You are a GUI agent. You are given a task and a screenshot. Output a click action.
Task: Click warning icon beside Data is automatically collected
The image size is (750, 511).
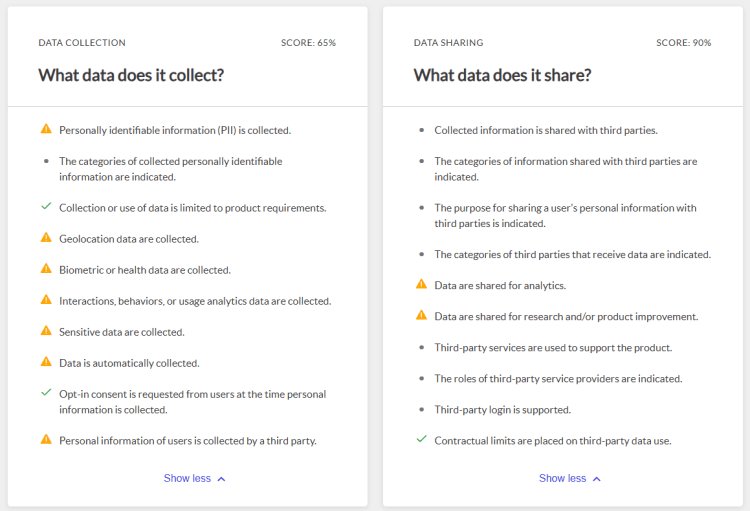click(45, 362)
